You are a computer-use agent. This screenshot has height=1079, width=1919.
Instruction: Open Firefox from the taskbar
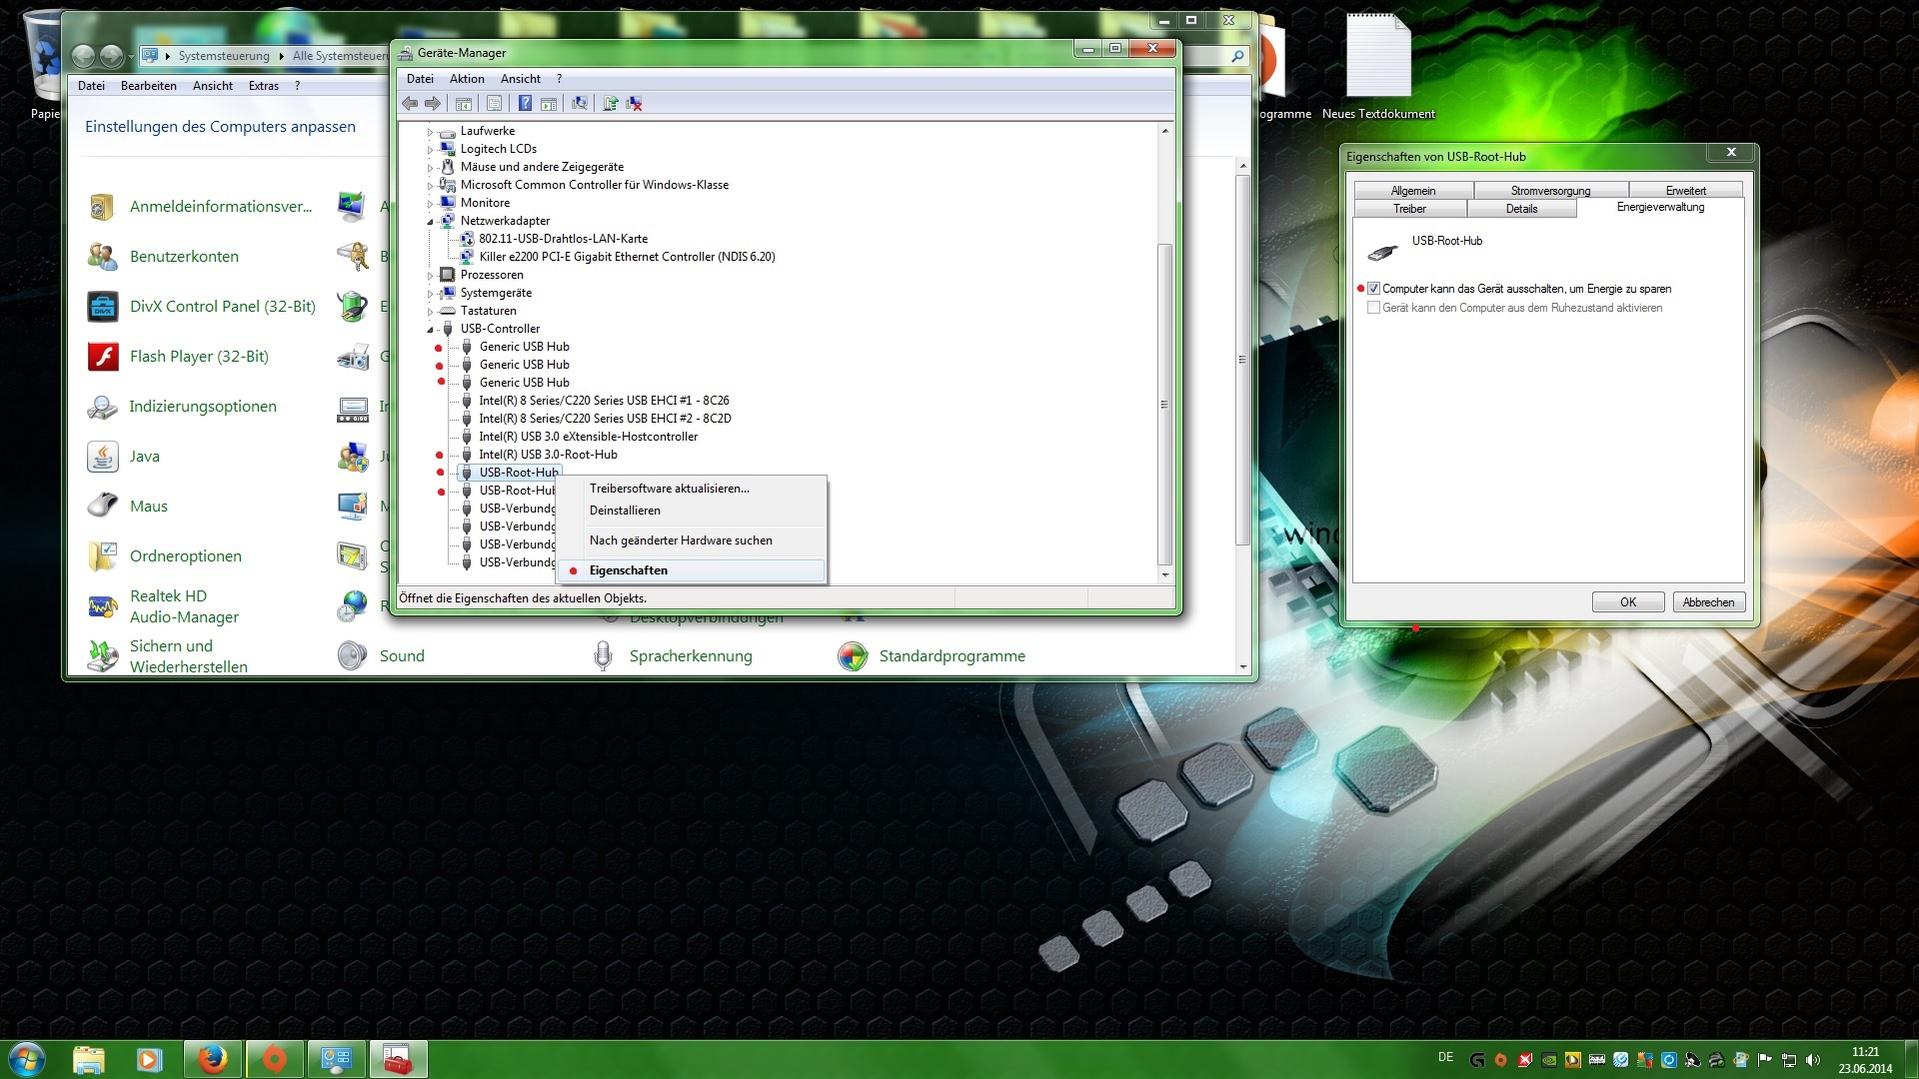point(212,1059)
